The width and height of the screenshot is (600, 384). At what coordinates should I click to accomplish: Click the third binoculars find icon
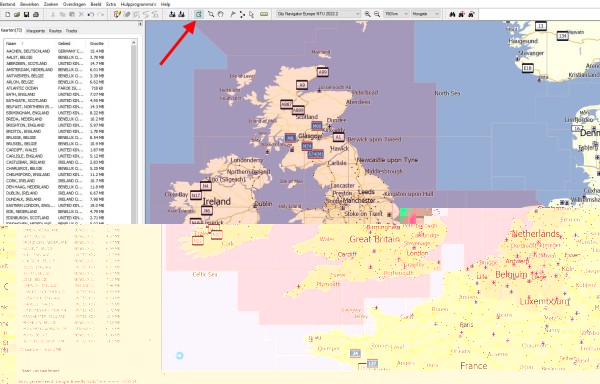(x=471, y=14)
